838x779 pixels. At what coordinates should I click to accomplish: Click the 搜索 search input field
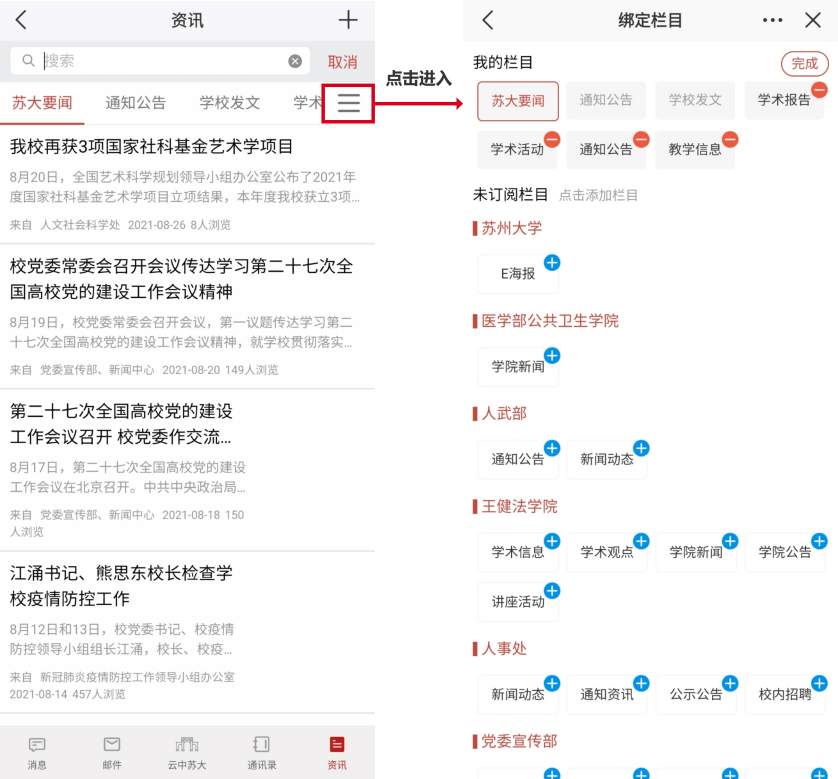[160, 61]
